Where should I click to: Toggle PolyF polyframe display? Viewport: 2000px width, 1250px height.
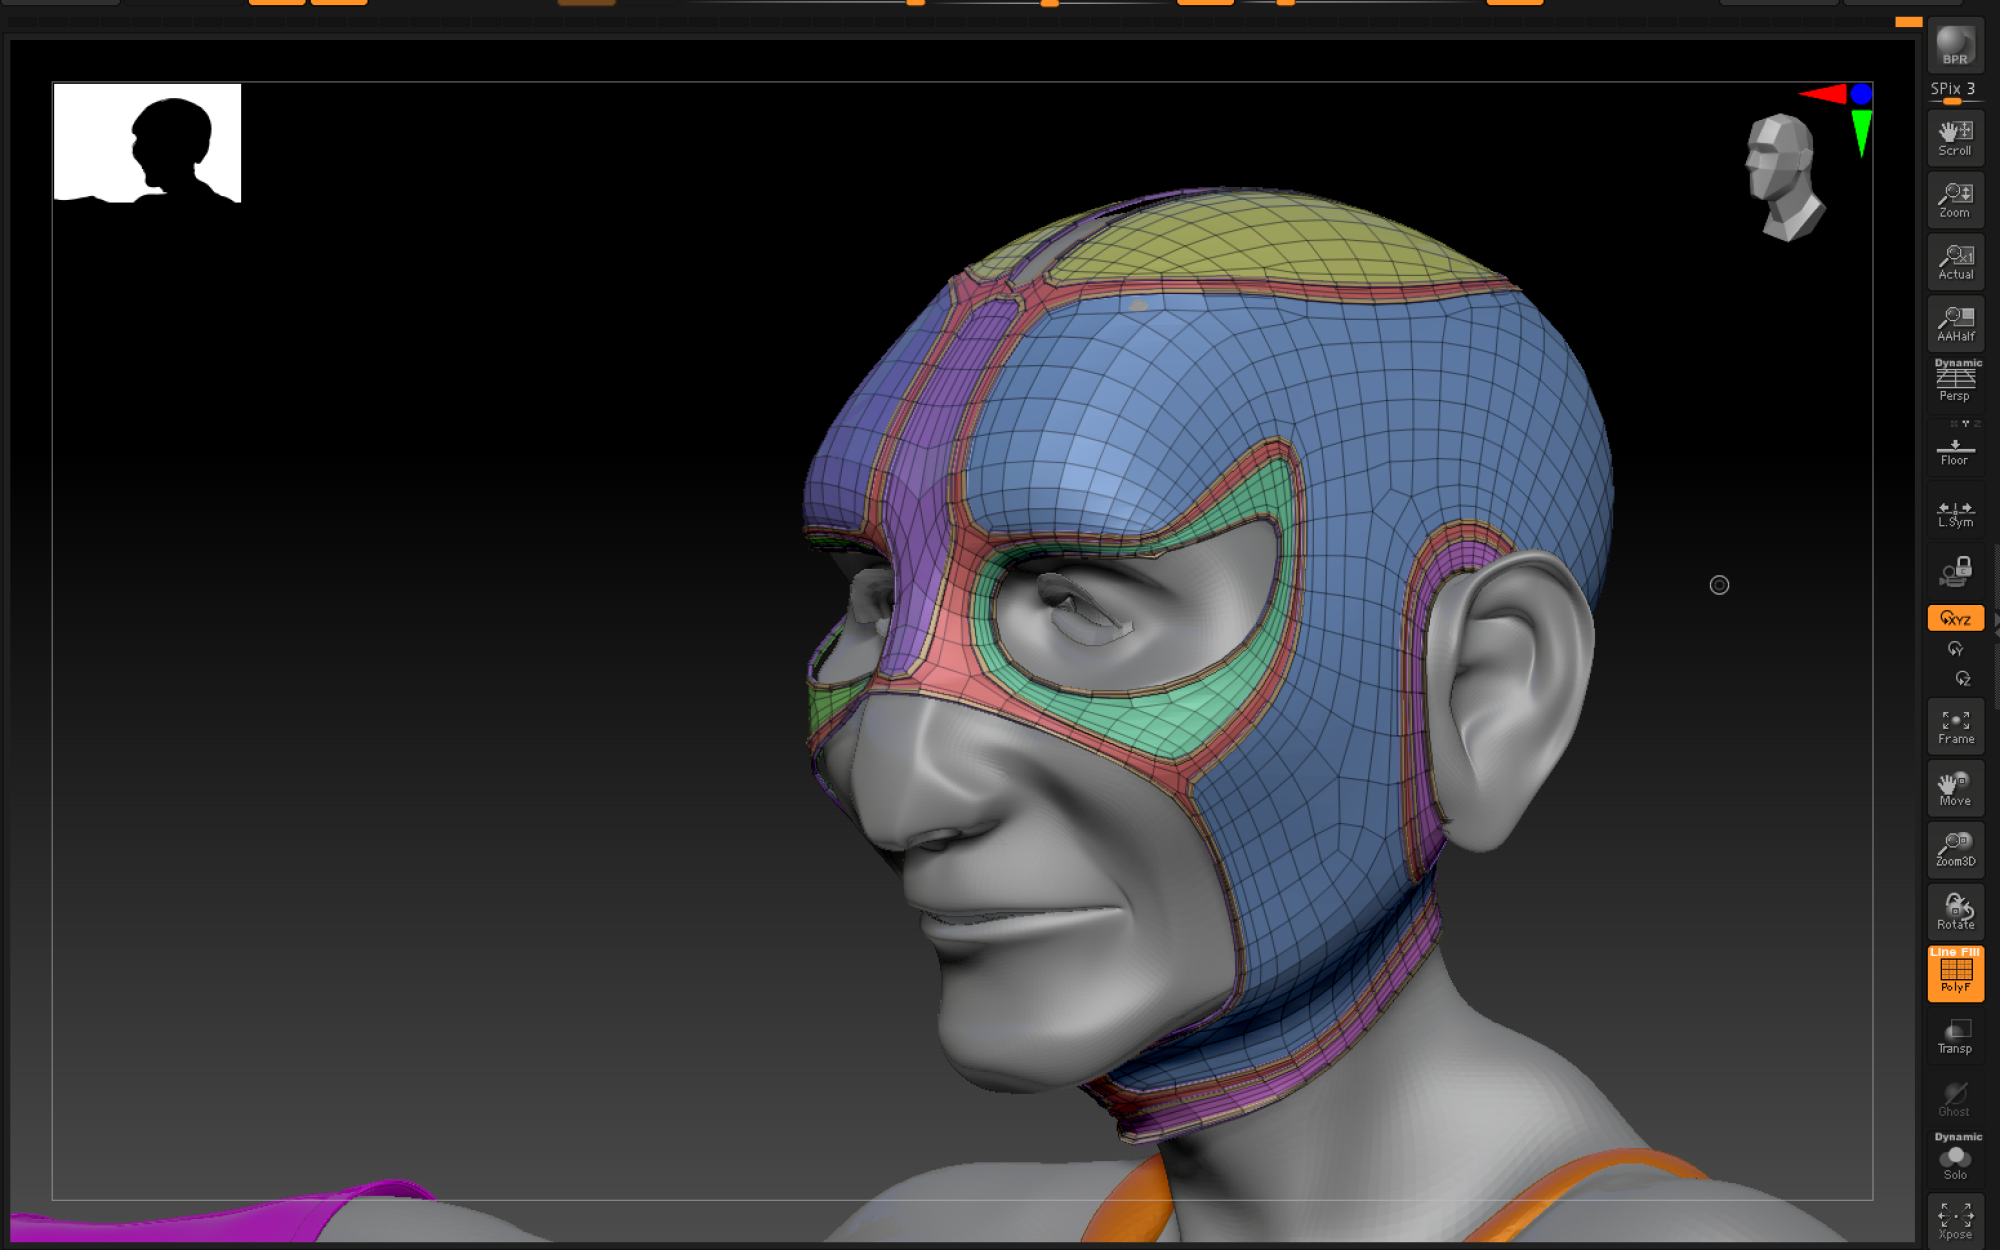point(1955,973)
